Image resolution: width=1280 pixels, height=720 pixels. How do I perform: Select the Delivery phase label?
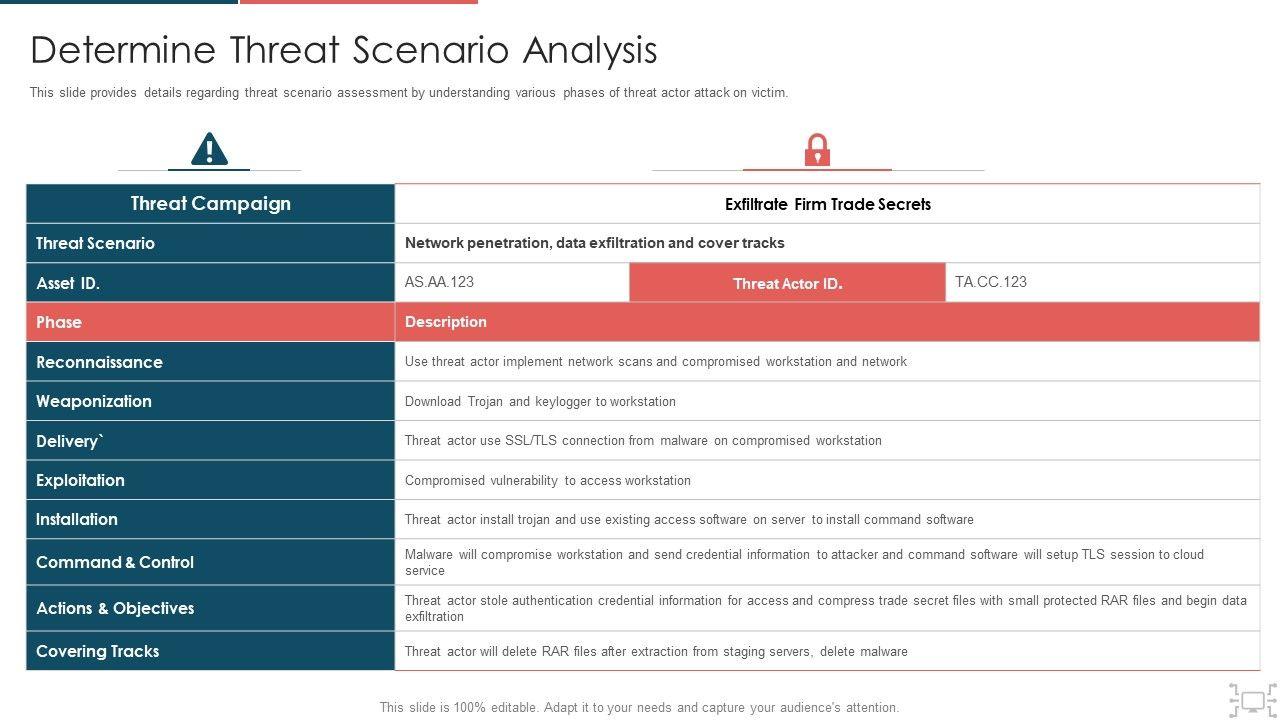(x=70, y=441)
